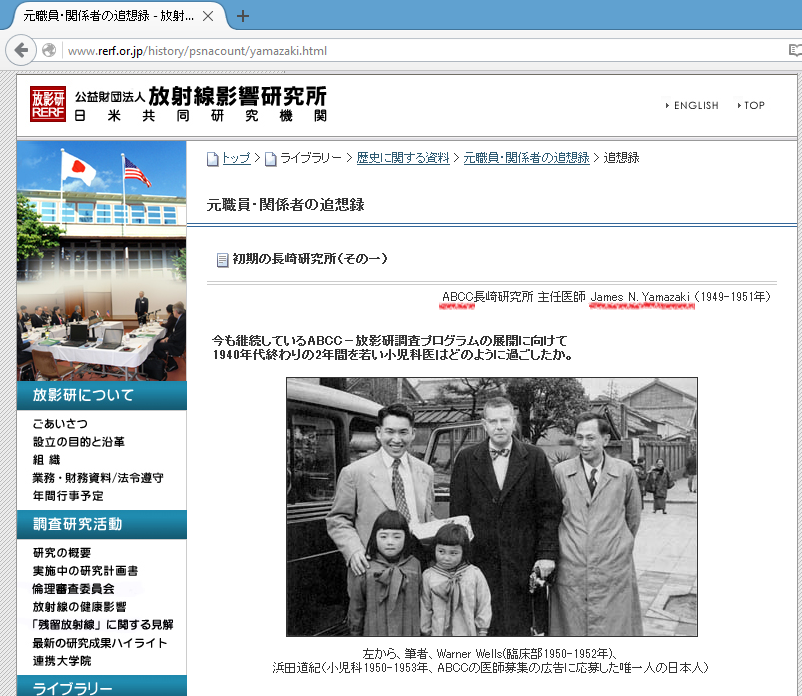The image size is (802, 696).
Task: Open the 調査研究活動 sidebar section header
Action: [x=102, y=524]
